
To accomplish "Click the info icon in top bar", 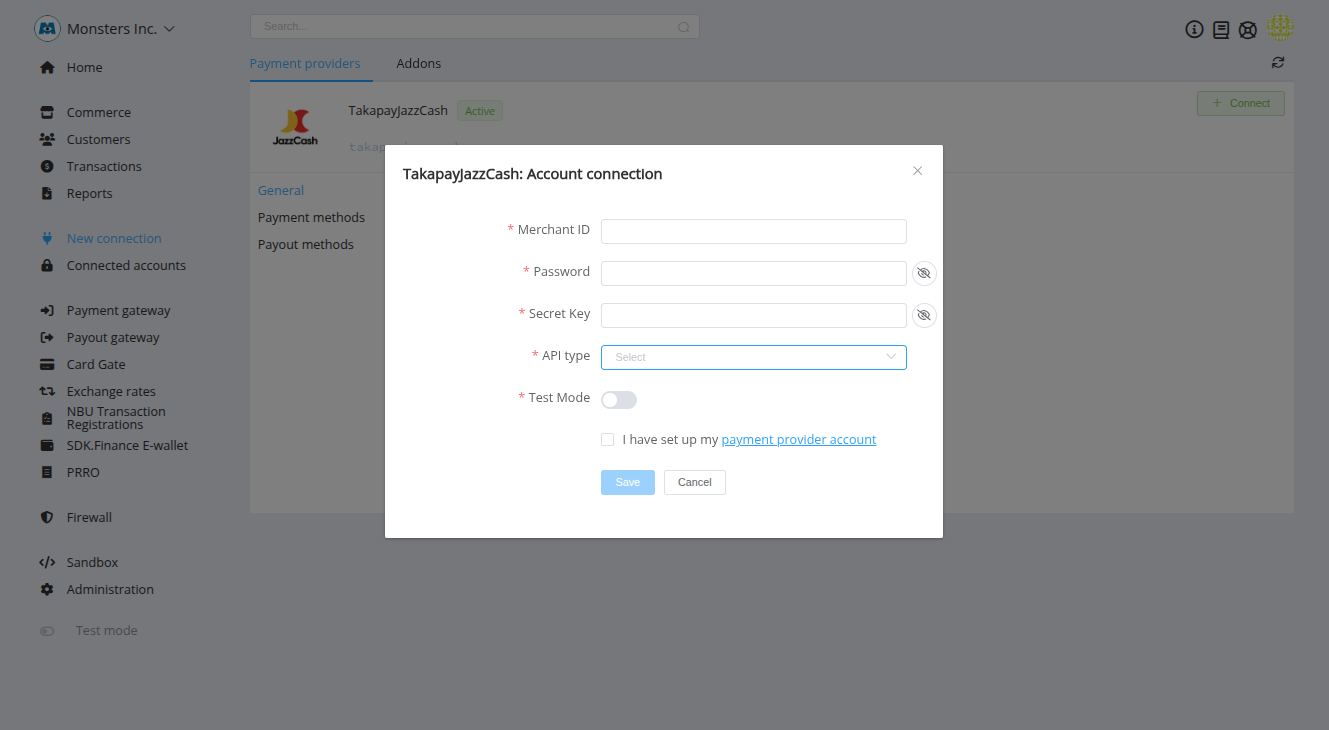I will [x=1194, y=30].
